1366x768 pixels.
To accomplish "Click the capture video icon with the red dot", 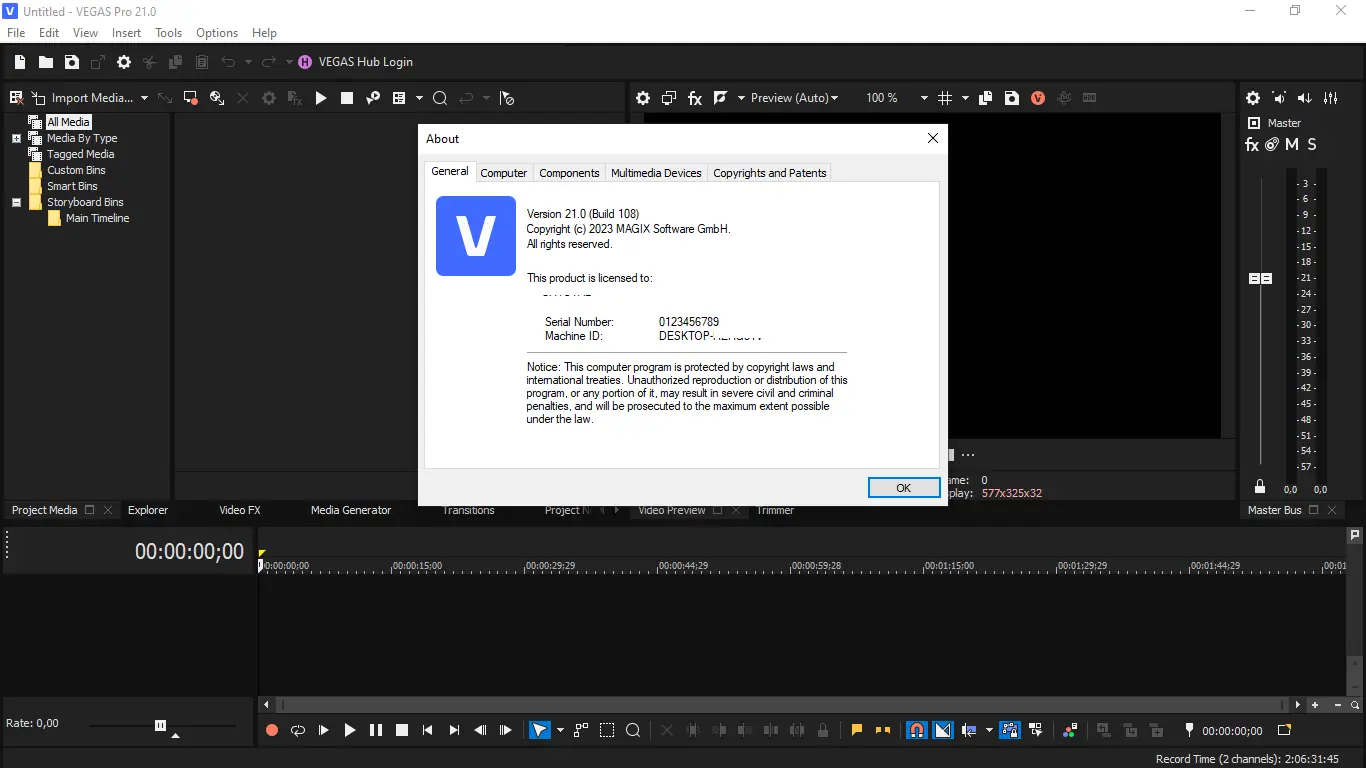I will pos(190,98).
